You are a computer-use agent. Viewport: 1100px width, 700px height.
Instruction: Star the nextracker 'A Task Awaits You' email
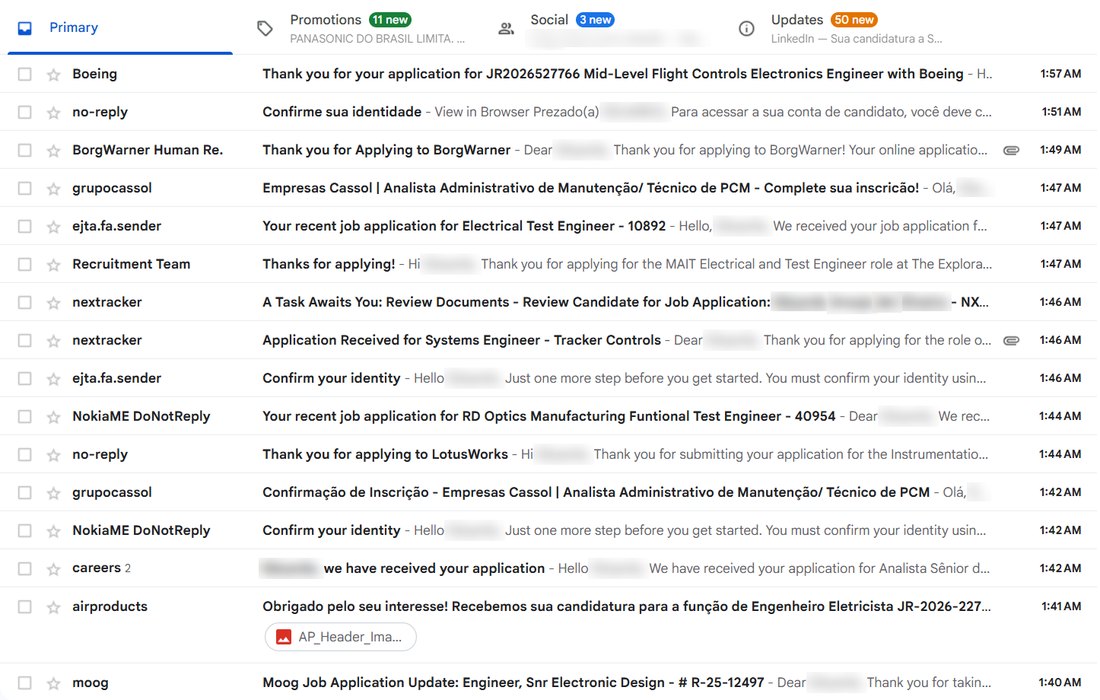pyautogui.click(x=53, y=302)
